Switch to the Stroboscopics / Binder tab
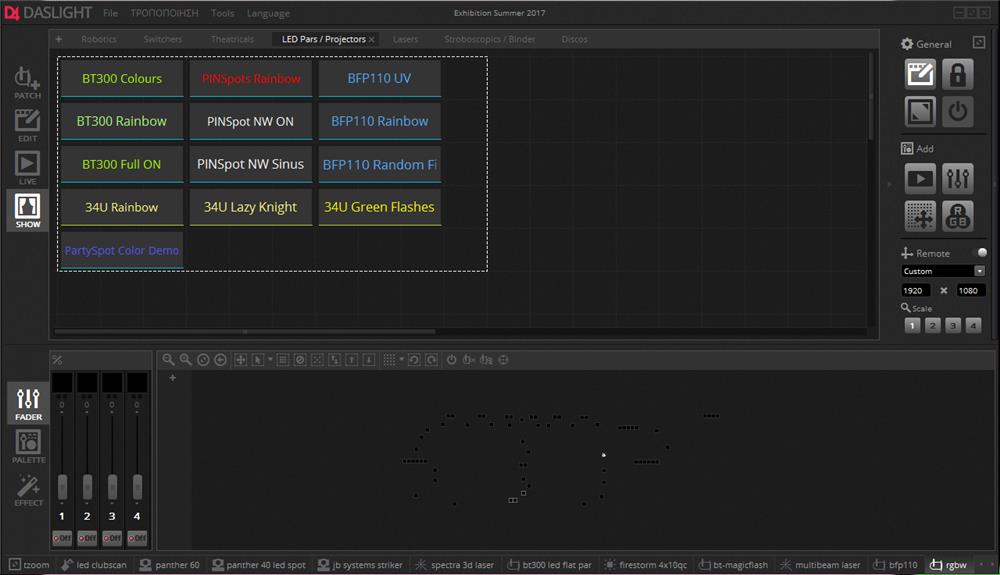The width and height of the screenshot is (1000, 575). [490, 39]
